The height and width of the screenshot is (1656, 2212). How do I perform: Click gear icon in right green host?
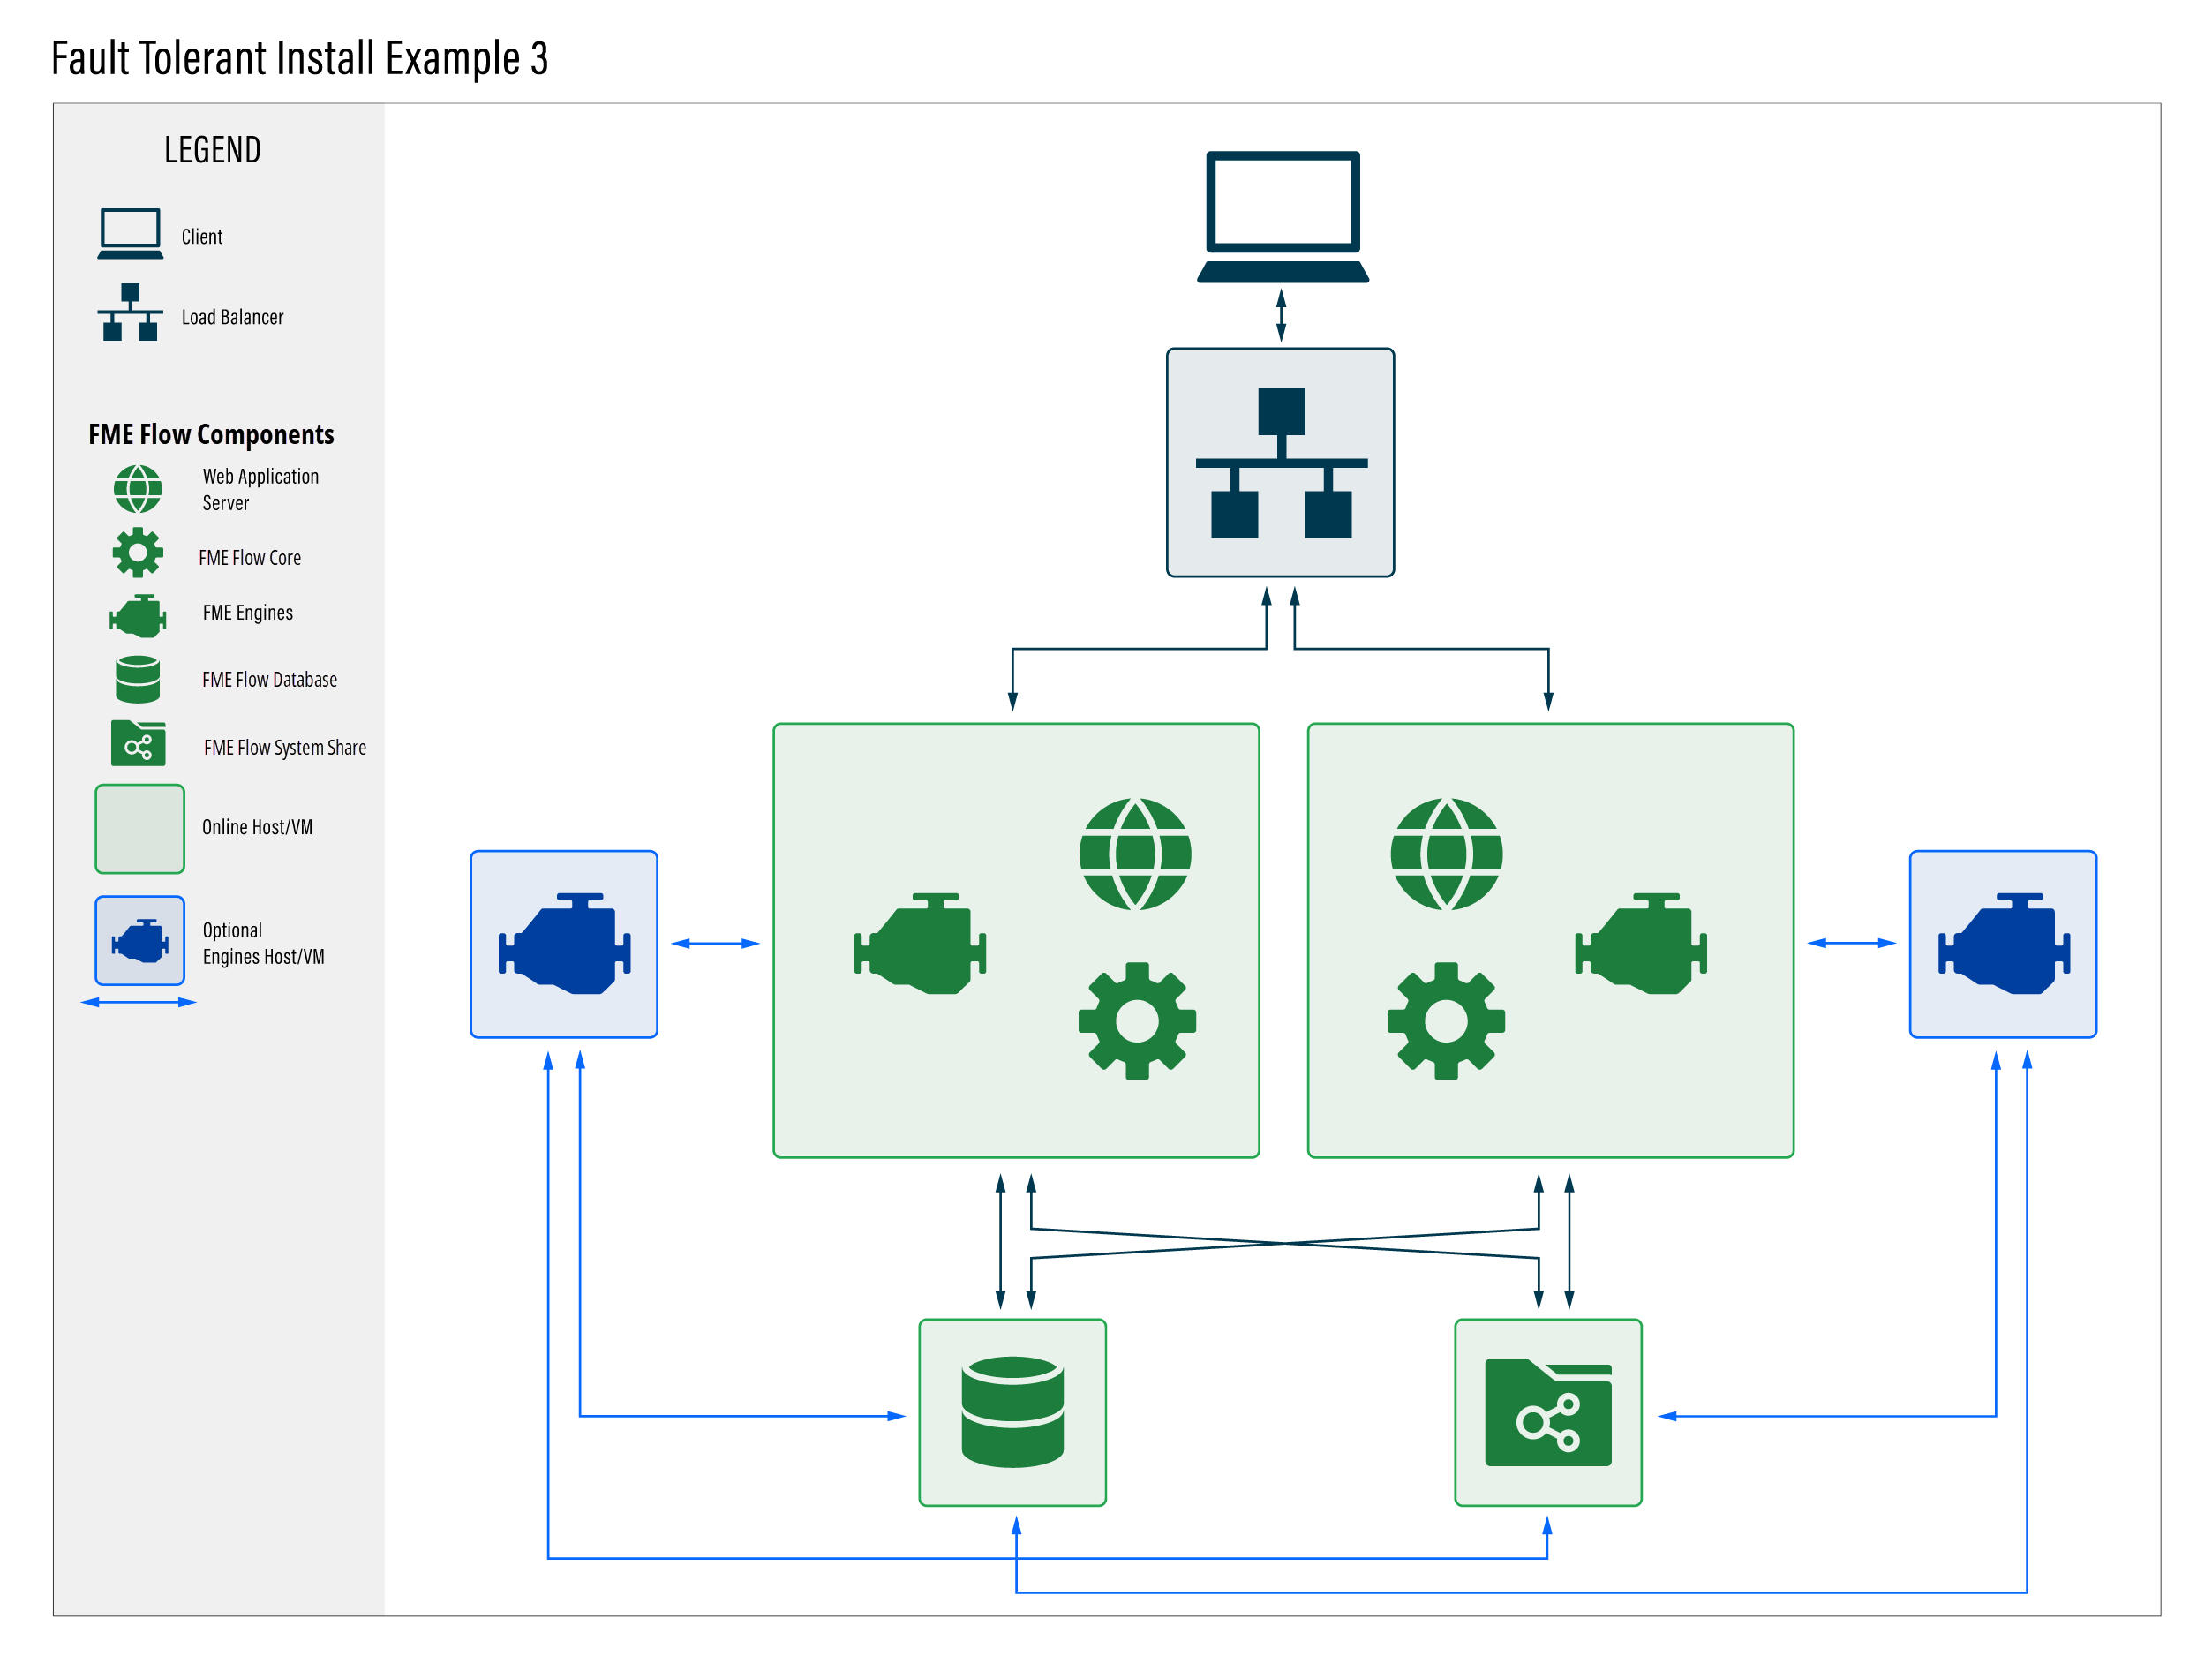tap(1445, 1020)
